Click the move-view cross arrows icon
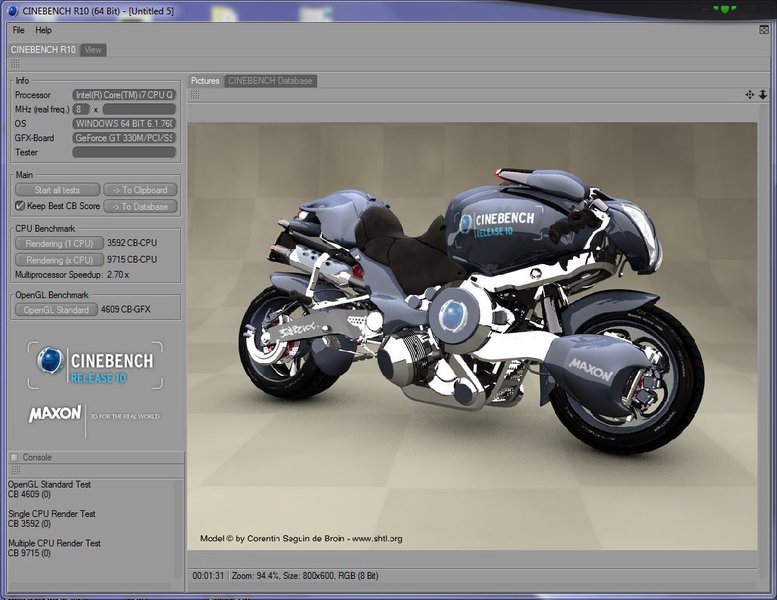Screen dimensions: 777x600 [750, 94]
